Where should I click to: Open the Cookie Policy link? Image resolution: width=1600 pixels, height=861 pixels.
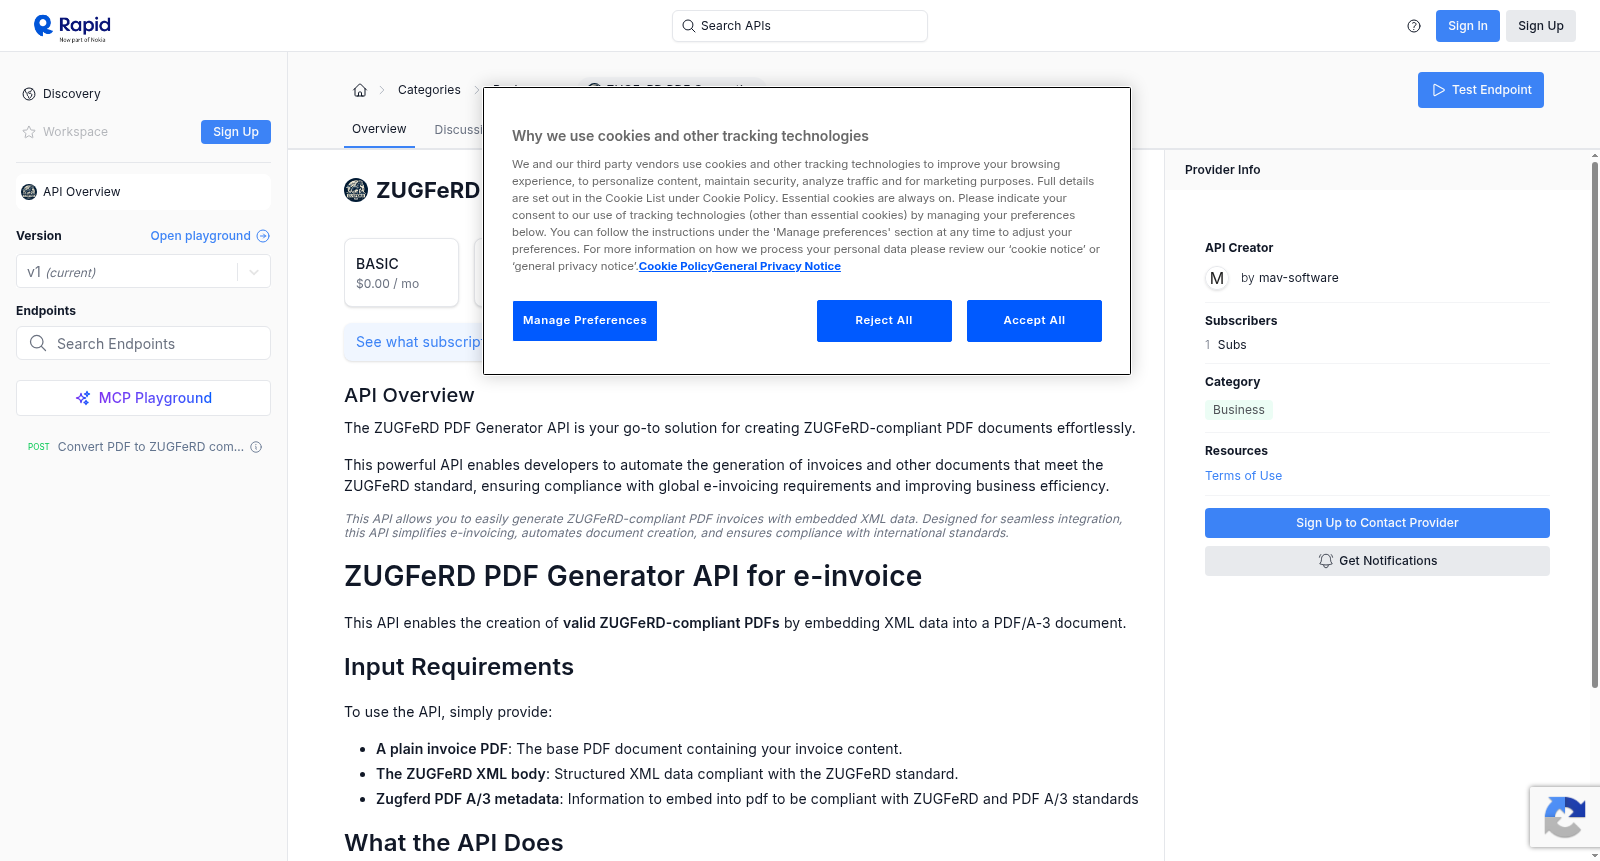tap(676, 266)
